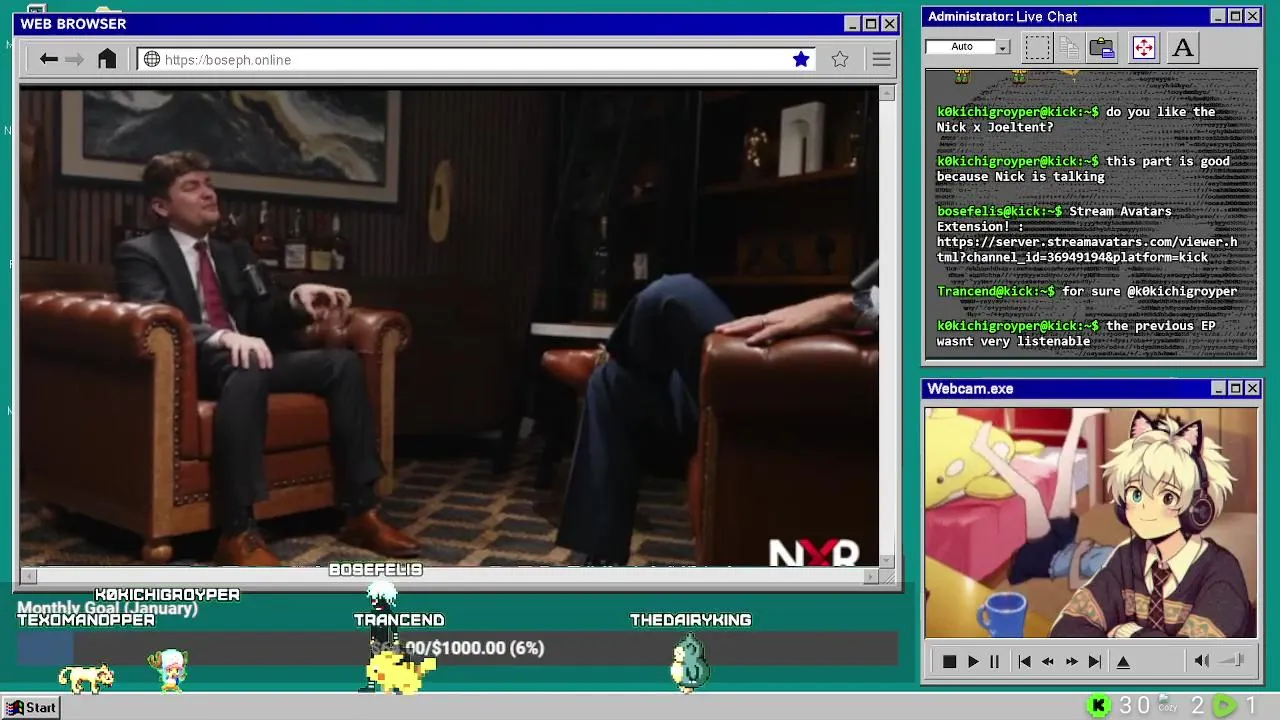
Task: Open font settings with the A icon
Action: (1183, 47)
